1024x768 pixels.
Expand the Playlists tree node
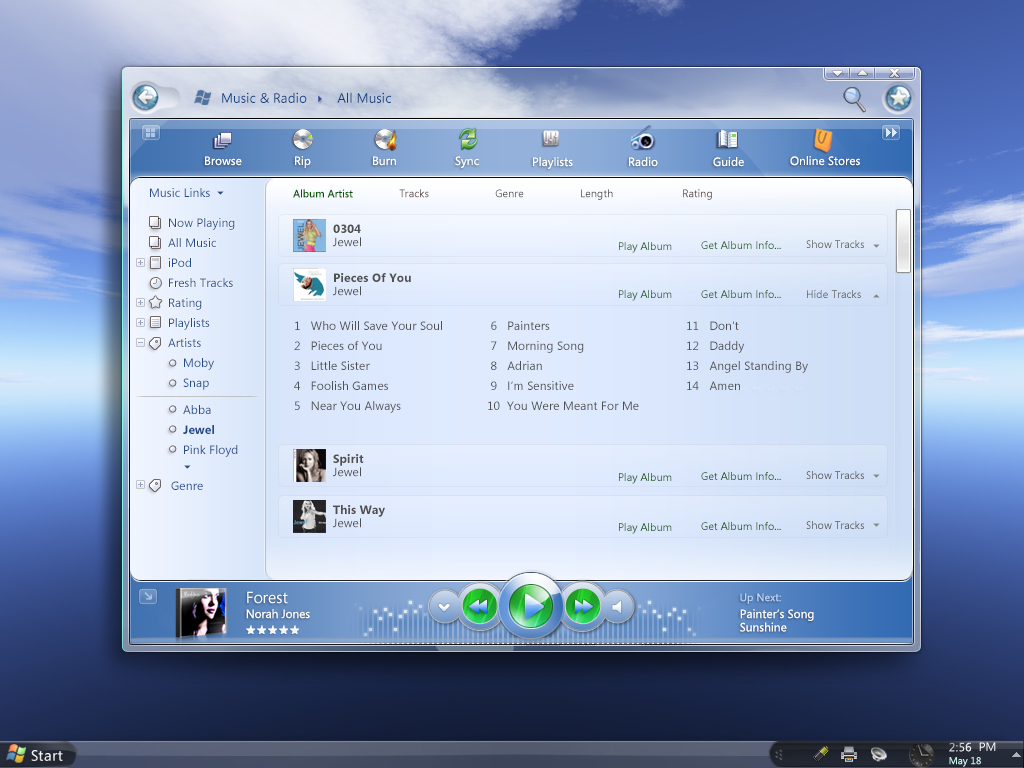140,323
